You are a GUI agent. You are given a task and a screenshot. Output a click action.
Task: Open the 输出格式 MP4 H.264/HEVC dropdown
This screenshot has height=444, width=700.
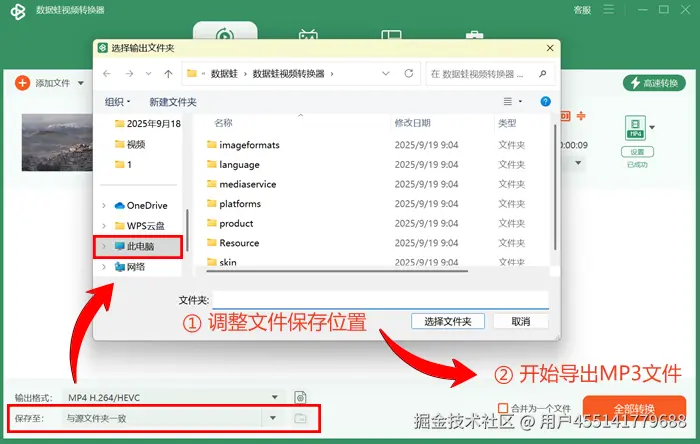[x=173, y=398]
